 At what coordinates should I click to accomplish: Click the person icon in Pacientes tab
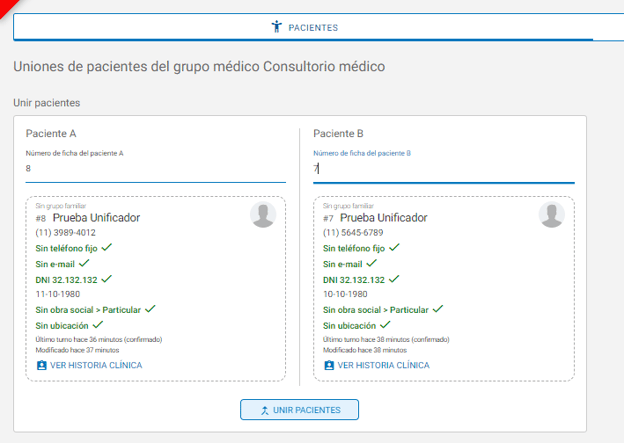(277, 27)
